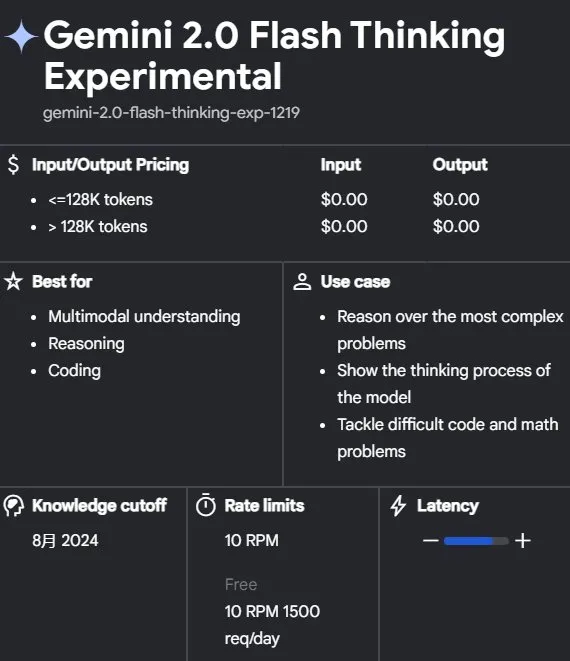Select the <=128K tokens pricing row

click(285, 199)
